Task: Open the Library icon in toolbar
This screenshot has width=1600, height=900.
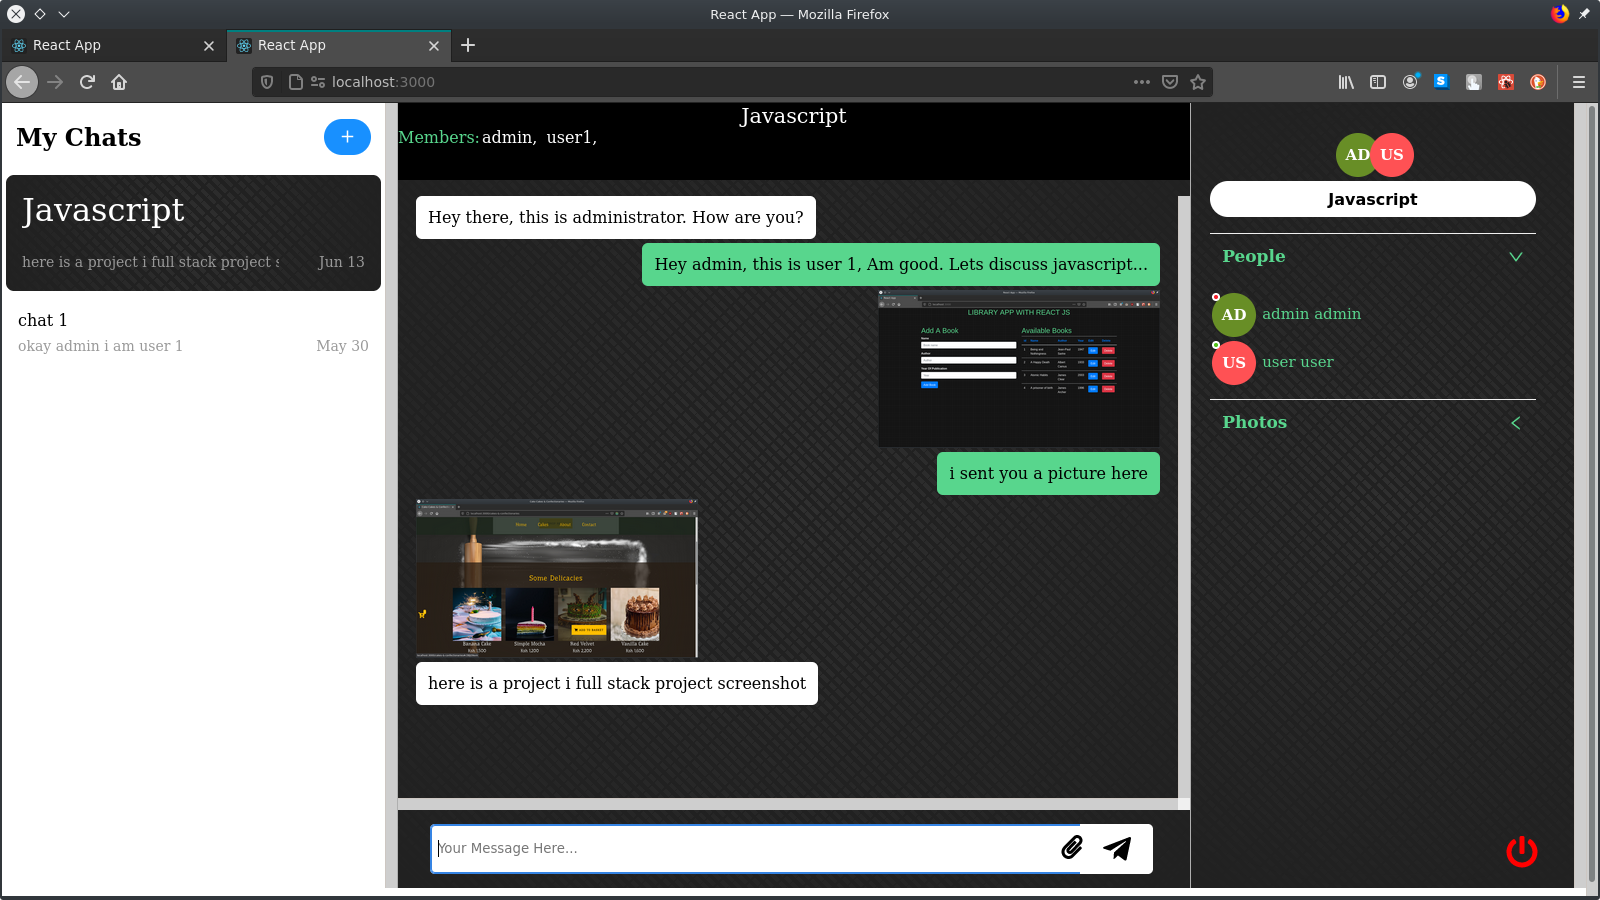Action: [1346, 82]
